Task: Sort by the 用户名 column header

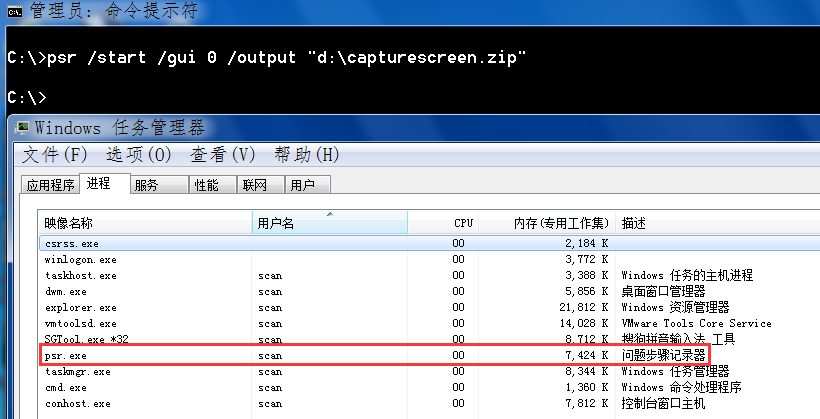Action: [x=330, y=223]
